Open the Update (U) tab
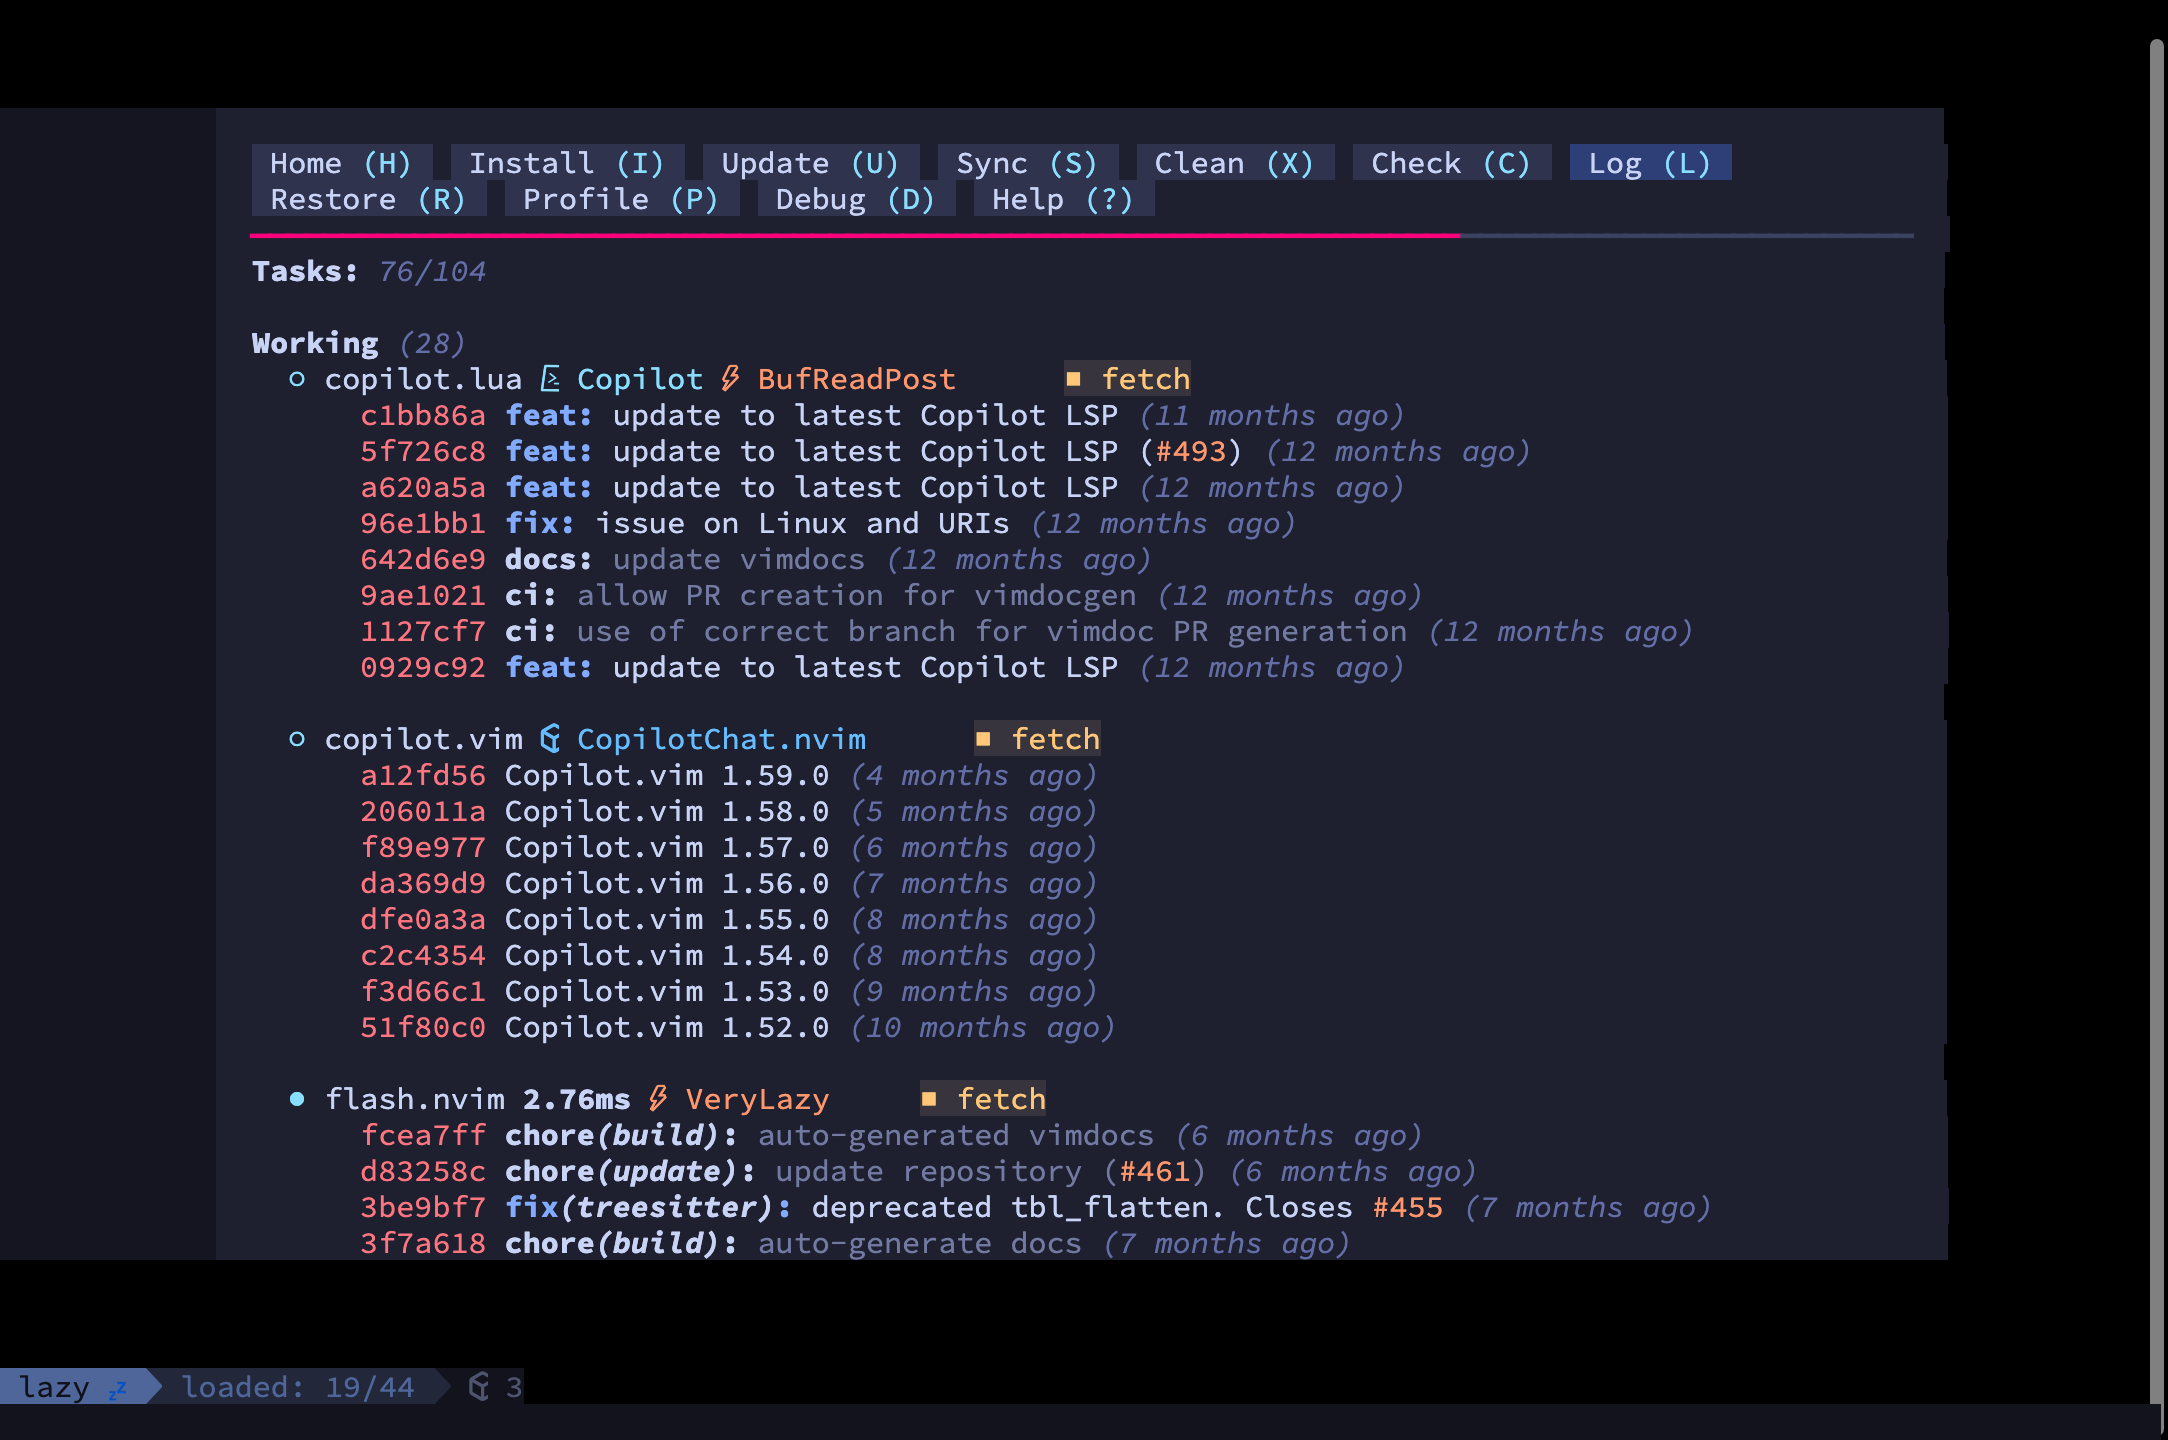The height and width of the screenshot is (1440, 2168). coord(810,163)
